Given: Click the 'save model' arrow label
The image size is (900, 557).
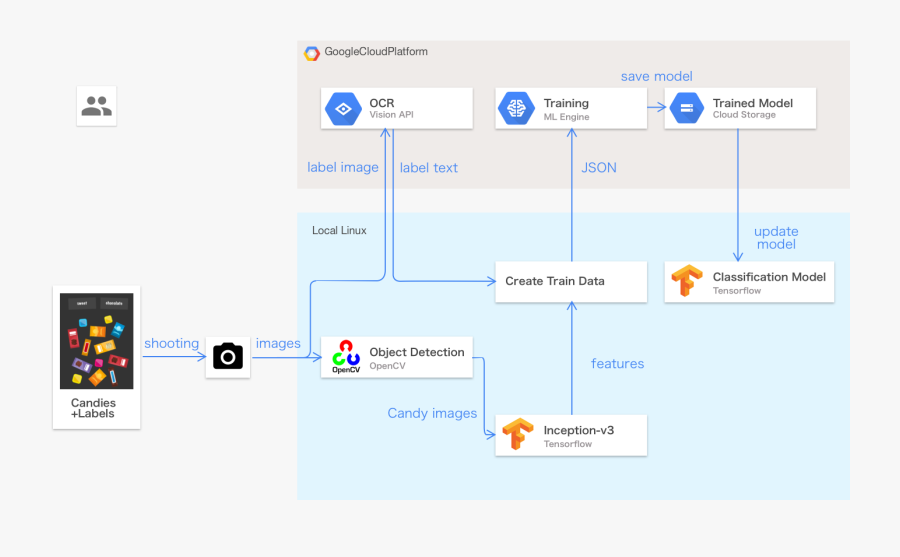Looking at the screenshot, I should coord(656,76).
